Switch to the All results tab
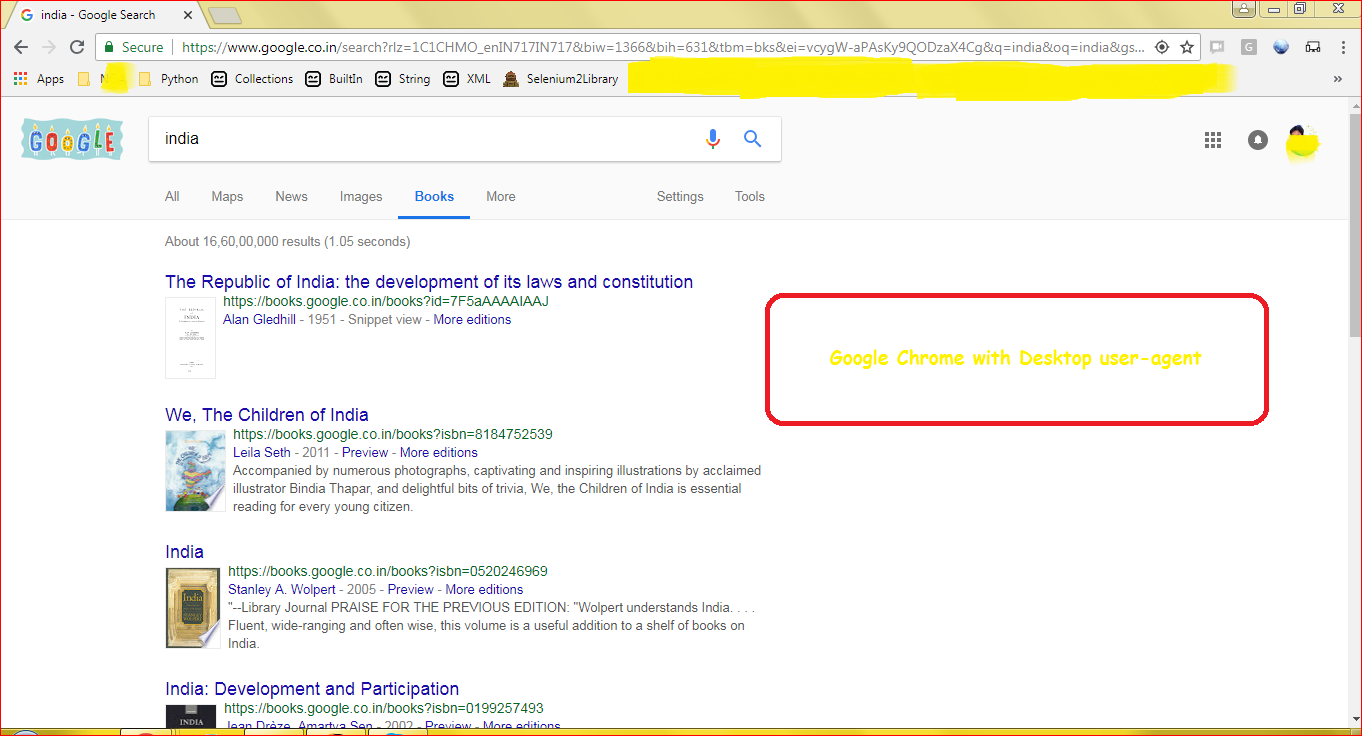Image resolution: width=1362 pixels, height=736 pixels. coord(172,197)
